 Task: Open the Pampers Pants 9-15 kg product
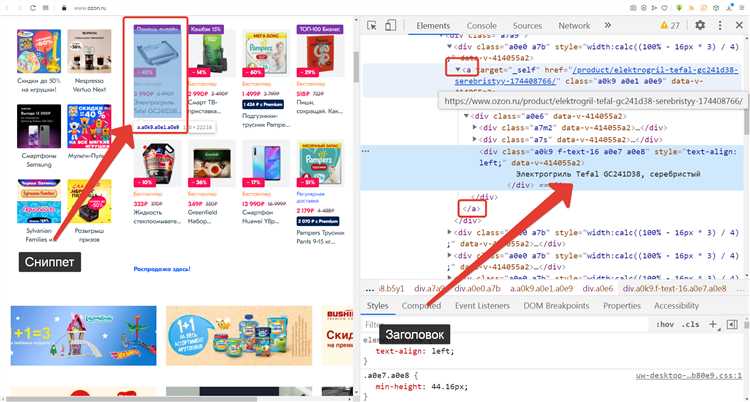[320, 193]
